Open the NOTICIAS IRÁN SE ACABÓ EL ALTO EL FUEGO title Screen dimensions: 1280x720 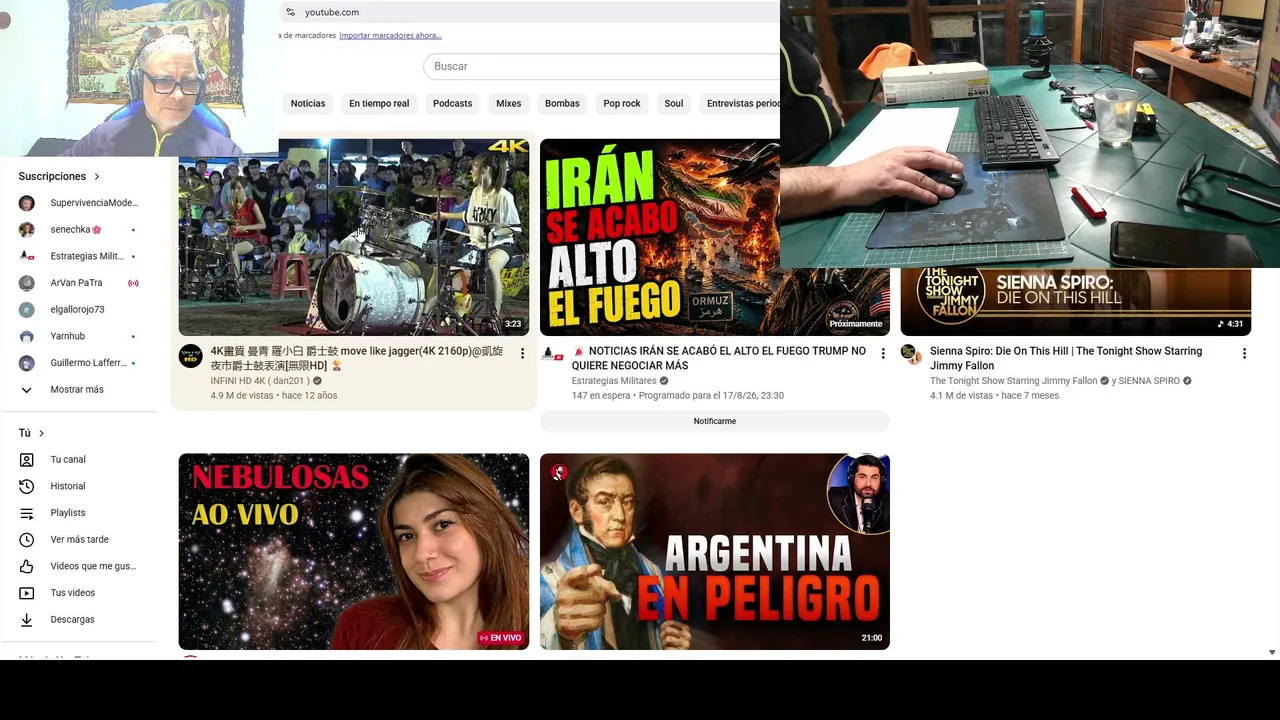pyautogui.click(x=719, y=358)
